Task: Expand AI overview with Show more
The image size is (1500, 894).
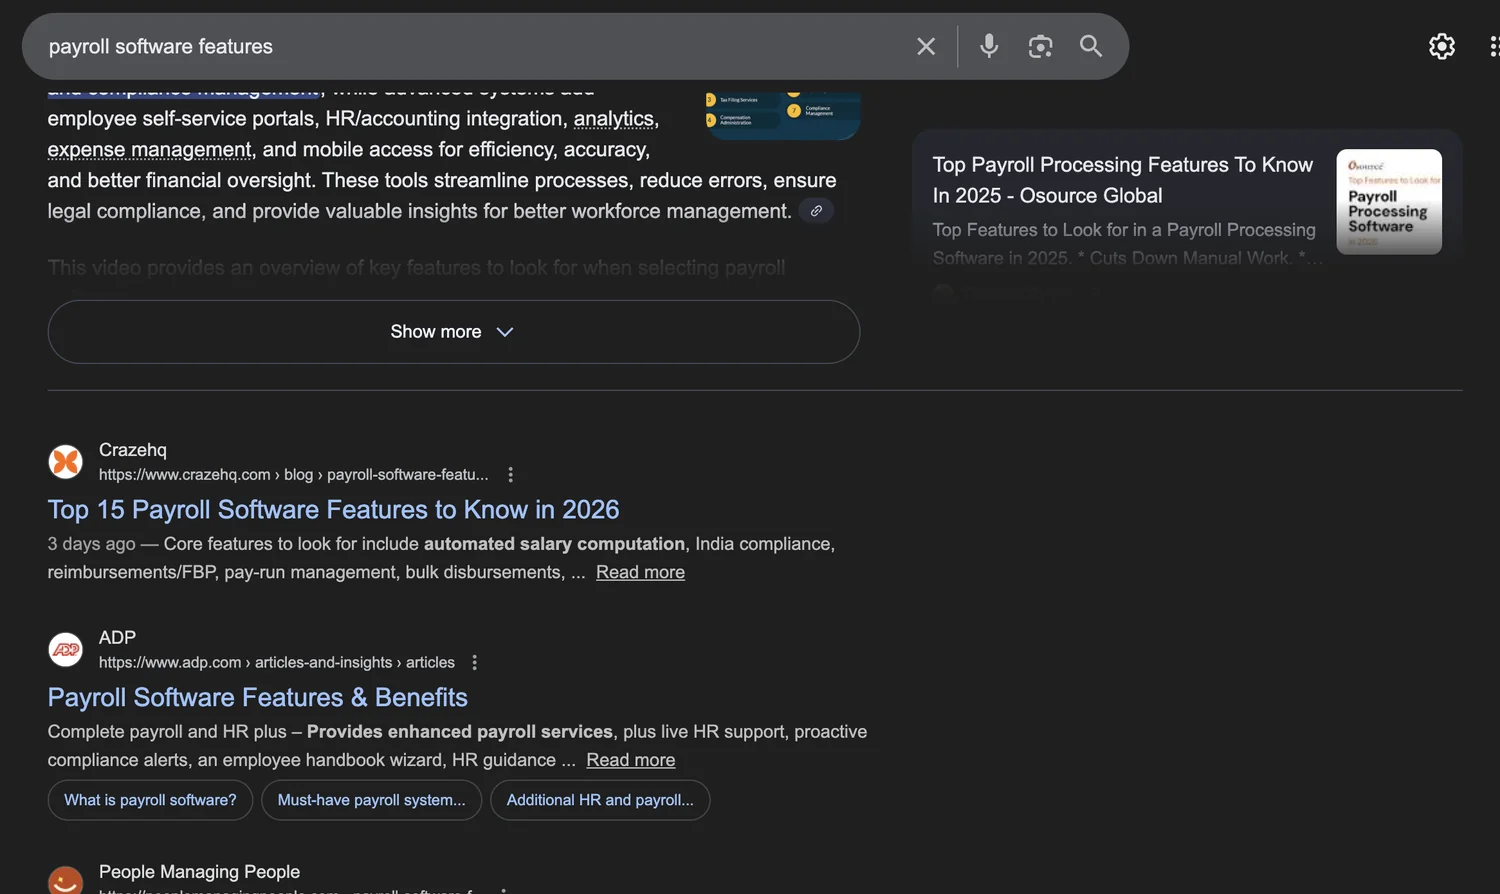Action: point(454,332)
